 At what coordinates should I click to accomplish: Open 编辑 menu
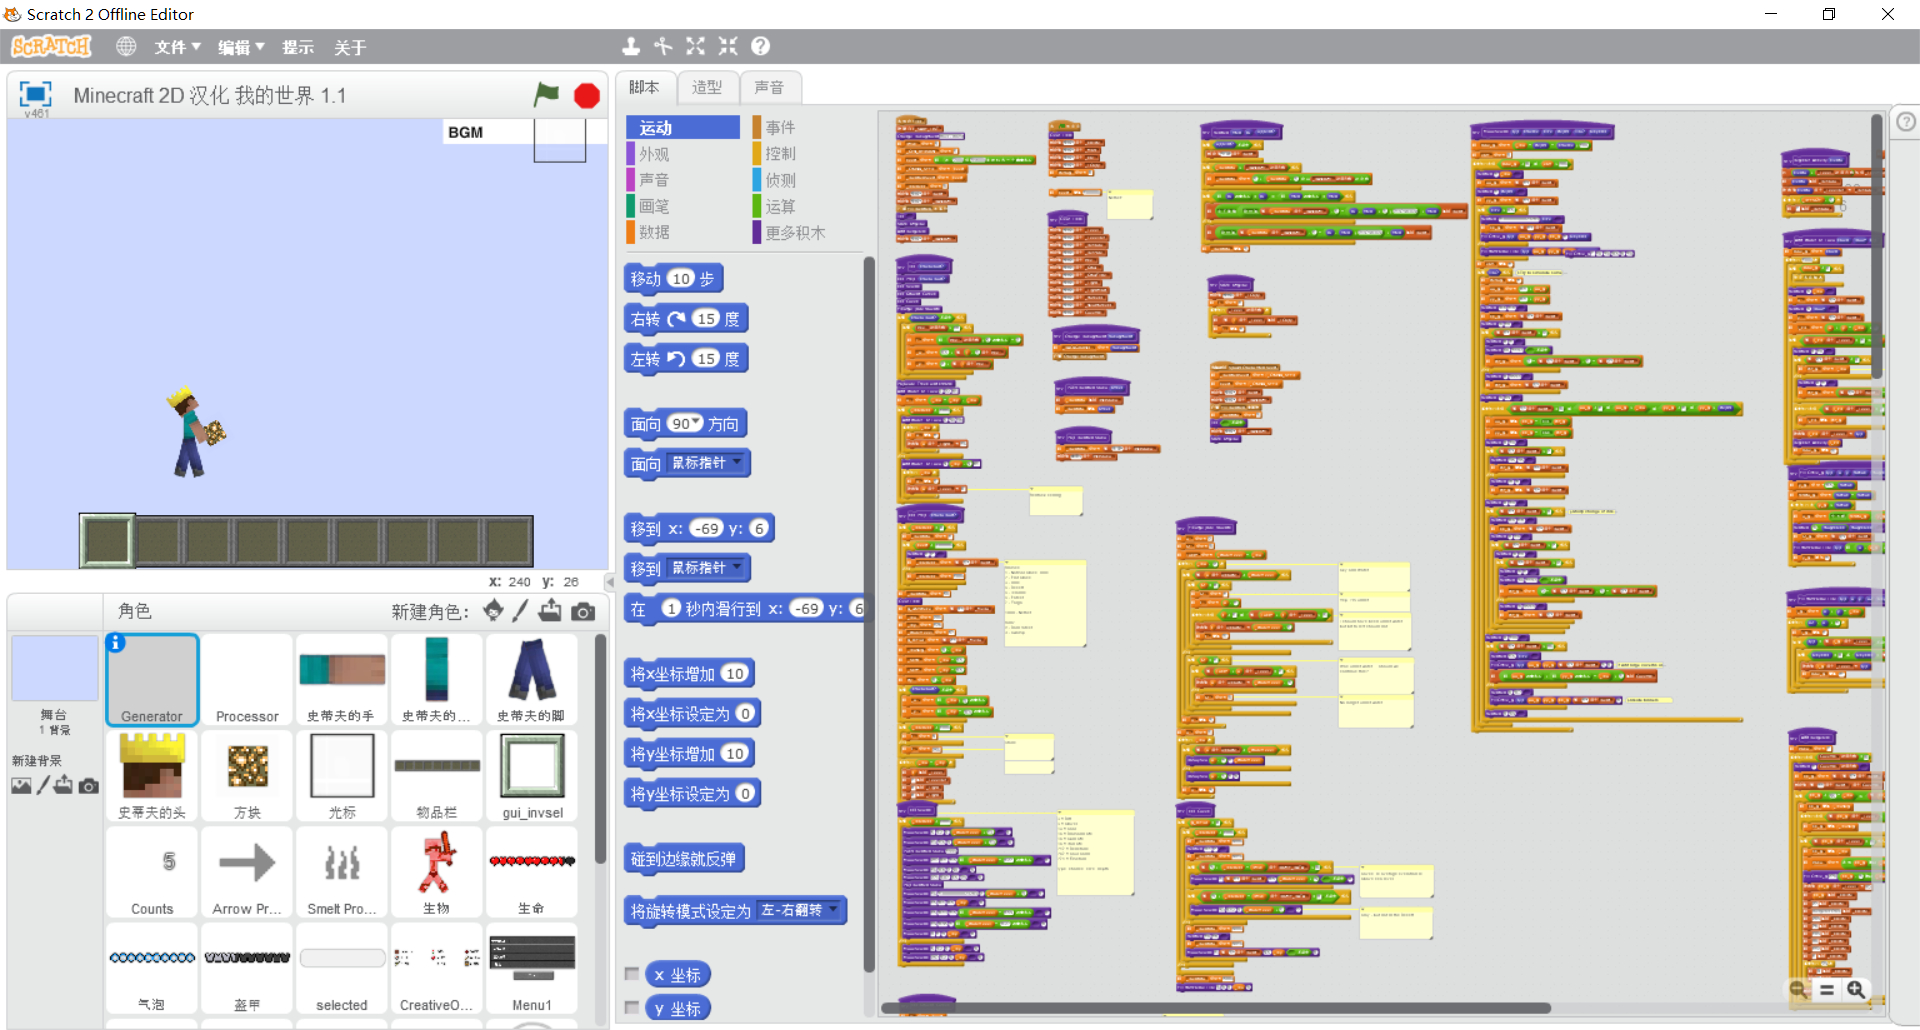point(241,47)
